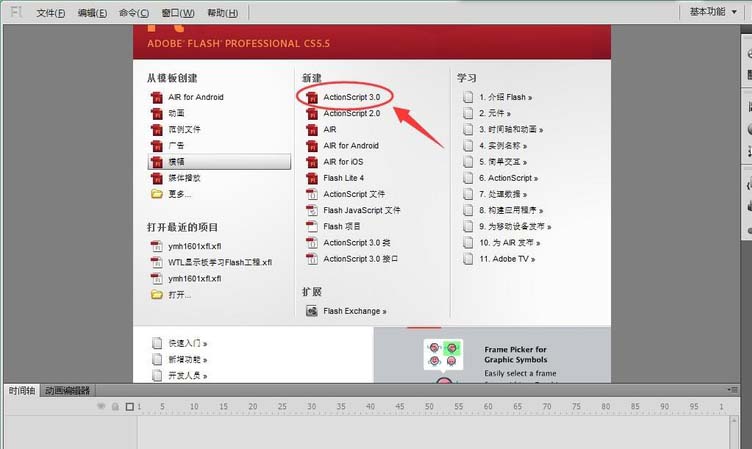Click the Flash 项目 icon
This screenshot has width=752, height=449.
pyautogui.click(x=312, y=226)
